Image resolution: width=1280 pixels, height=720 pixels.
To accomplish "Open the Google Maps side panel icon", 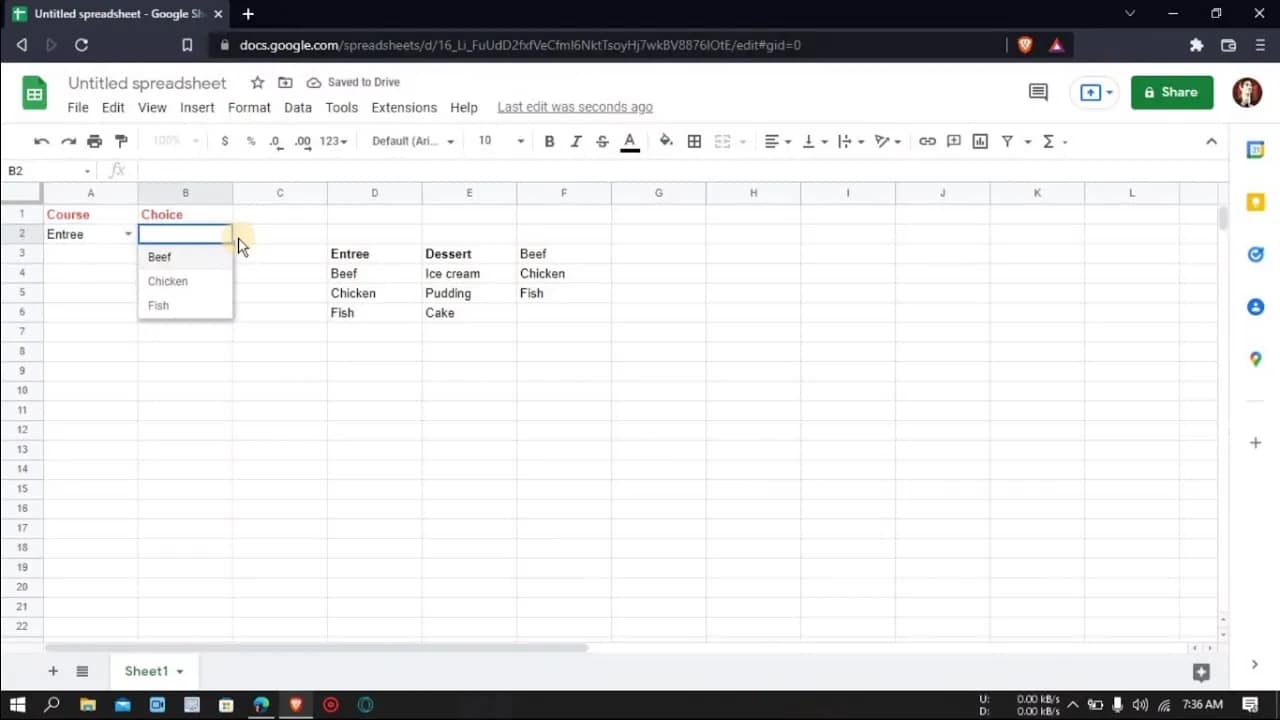I will coord(1255,359).
